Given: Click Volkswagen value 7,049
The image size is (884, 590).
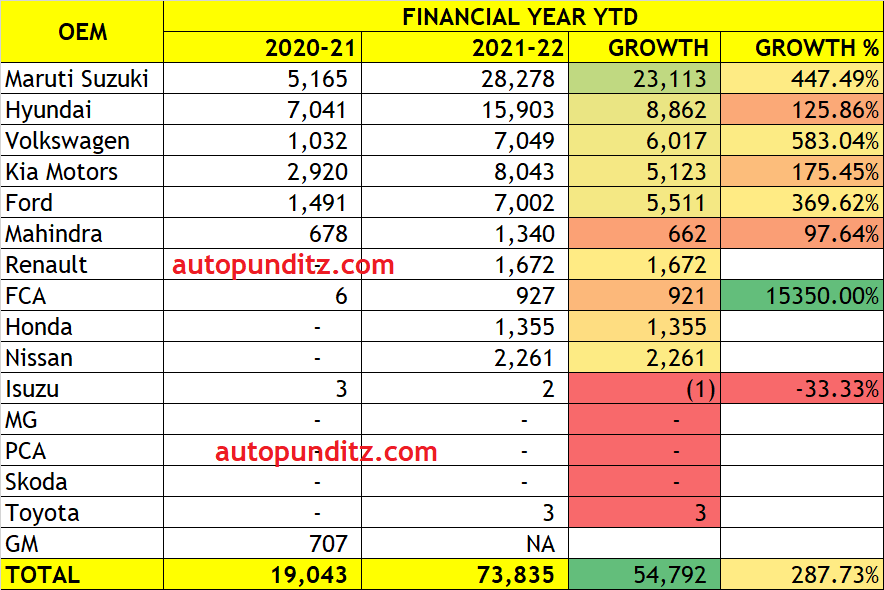Looking at the screenshot, I should tap(524, 141).
